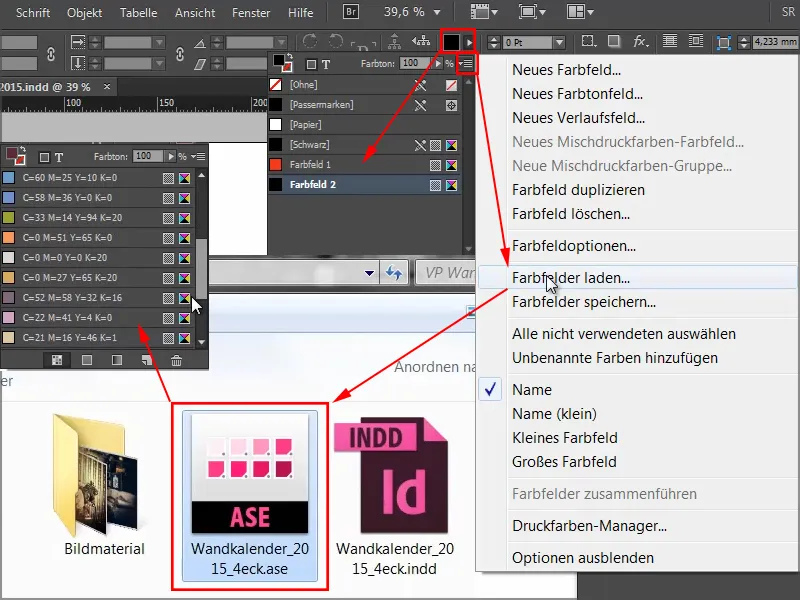Open Druckfarben-Manager...
The width and height of the screenshot is (800, 600).
(589, 526)
